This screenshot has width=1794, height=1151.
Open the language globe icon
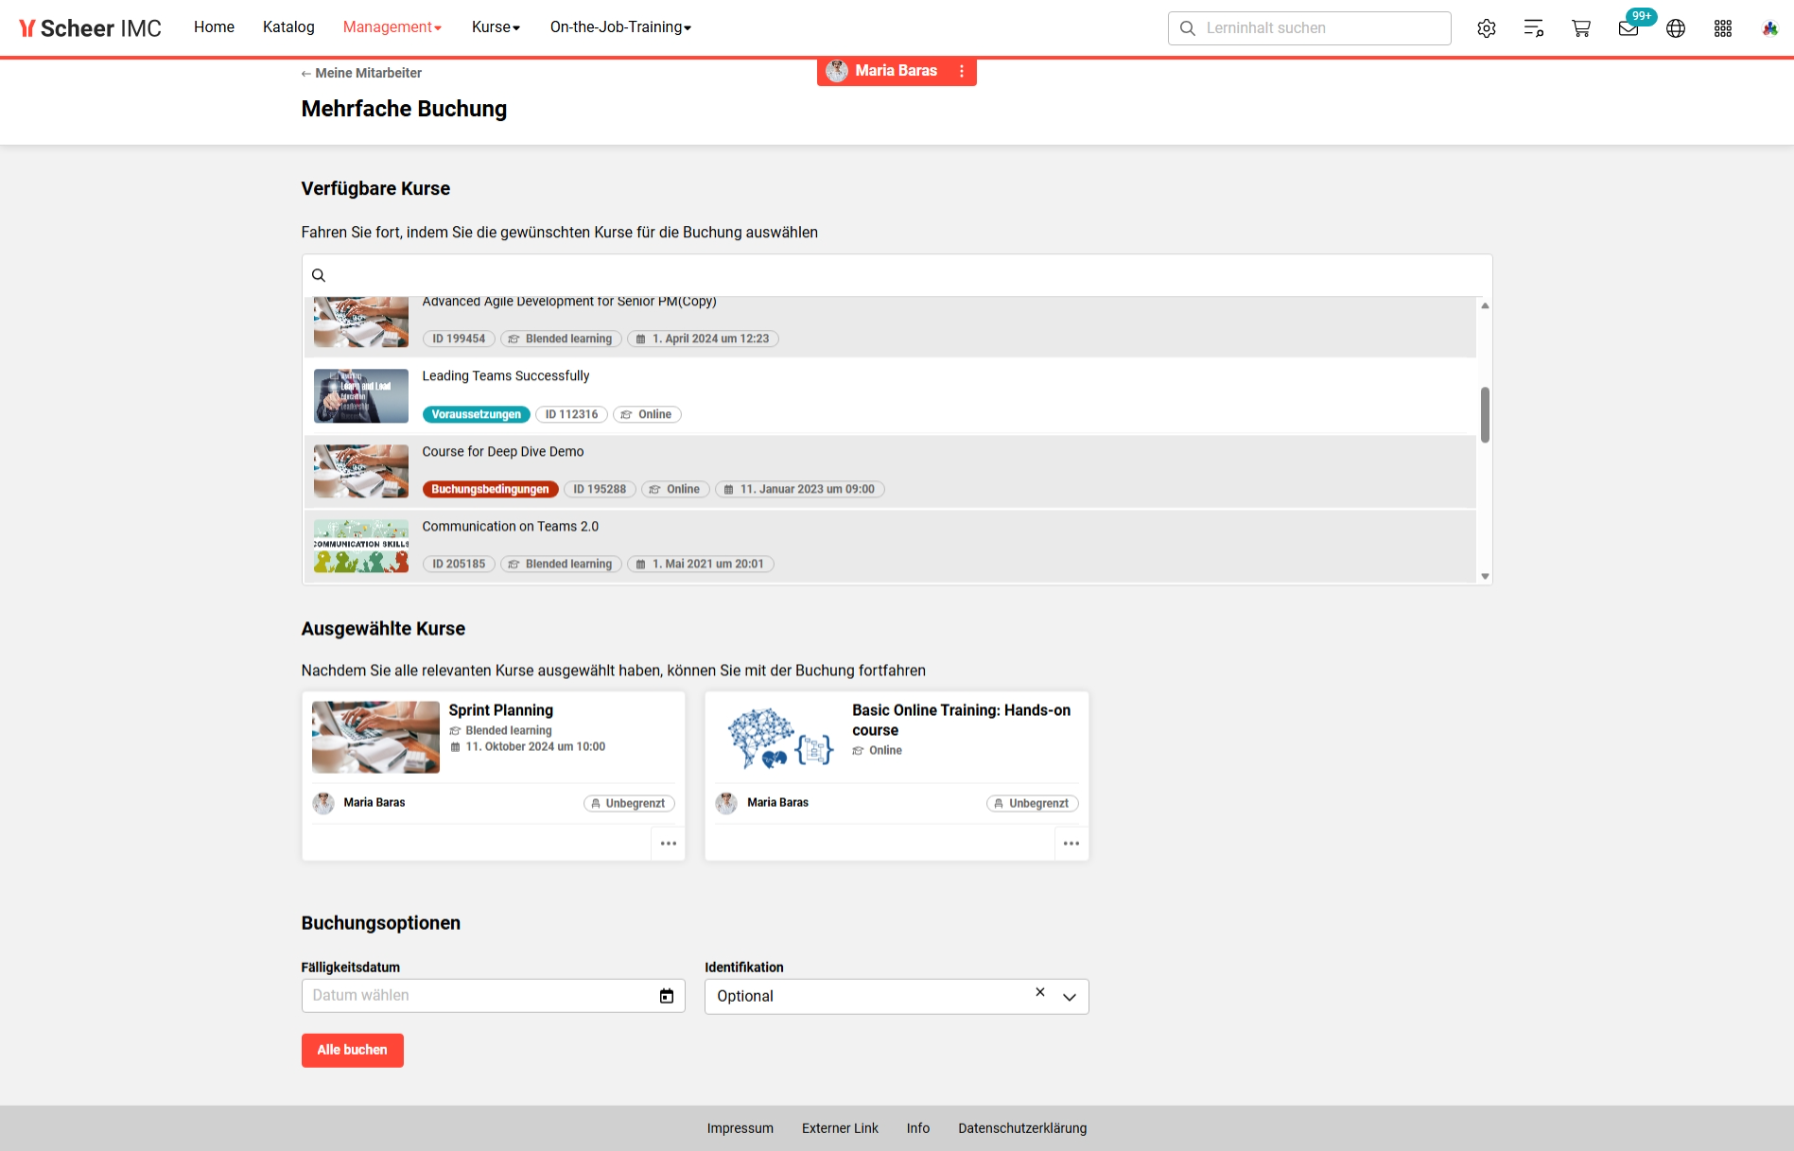click(x=1676, y=28)
